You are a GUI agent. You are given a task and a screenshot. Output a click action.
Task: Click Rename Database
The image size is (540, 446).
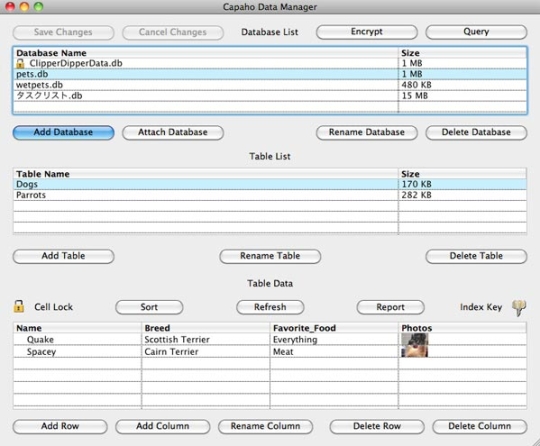366,132
